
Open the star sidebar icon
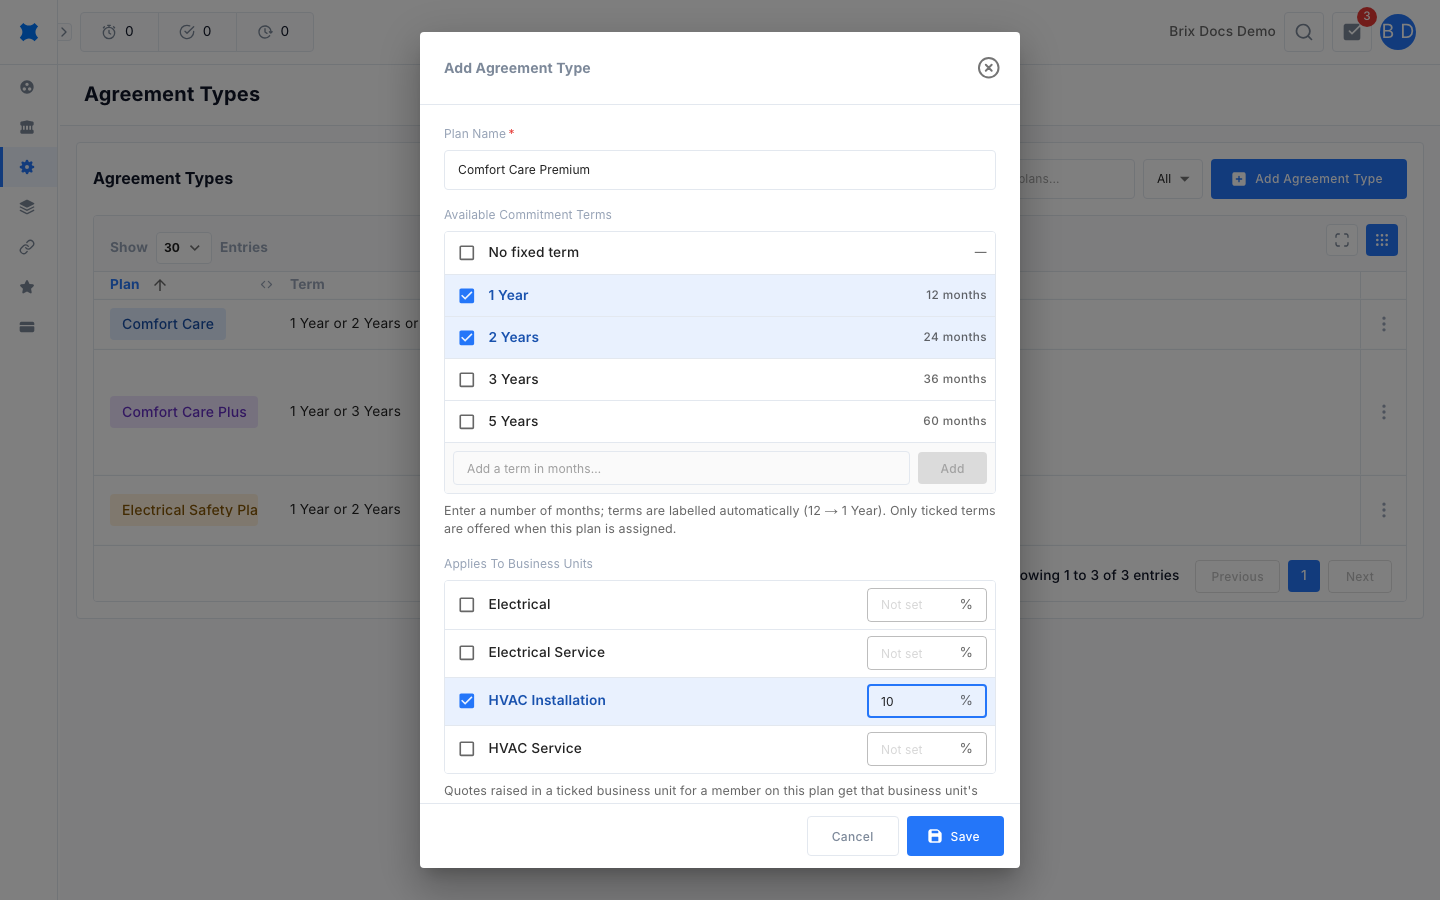pyautogui.click(x=27, y=287)
